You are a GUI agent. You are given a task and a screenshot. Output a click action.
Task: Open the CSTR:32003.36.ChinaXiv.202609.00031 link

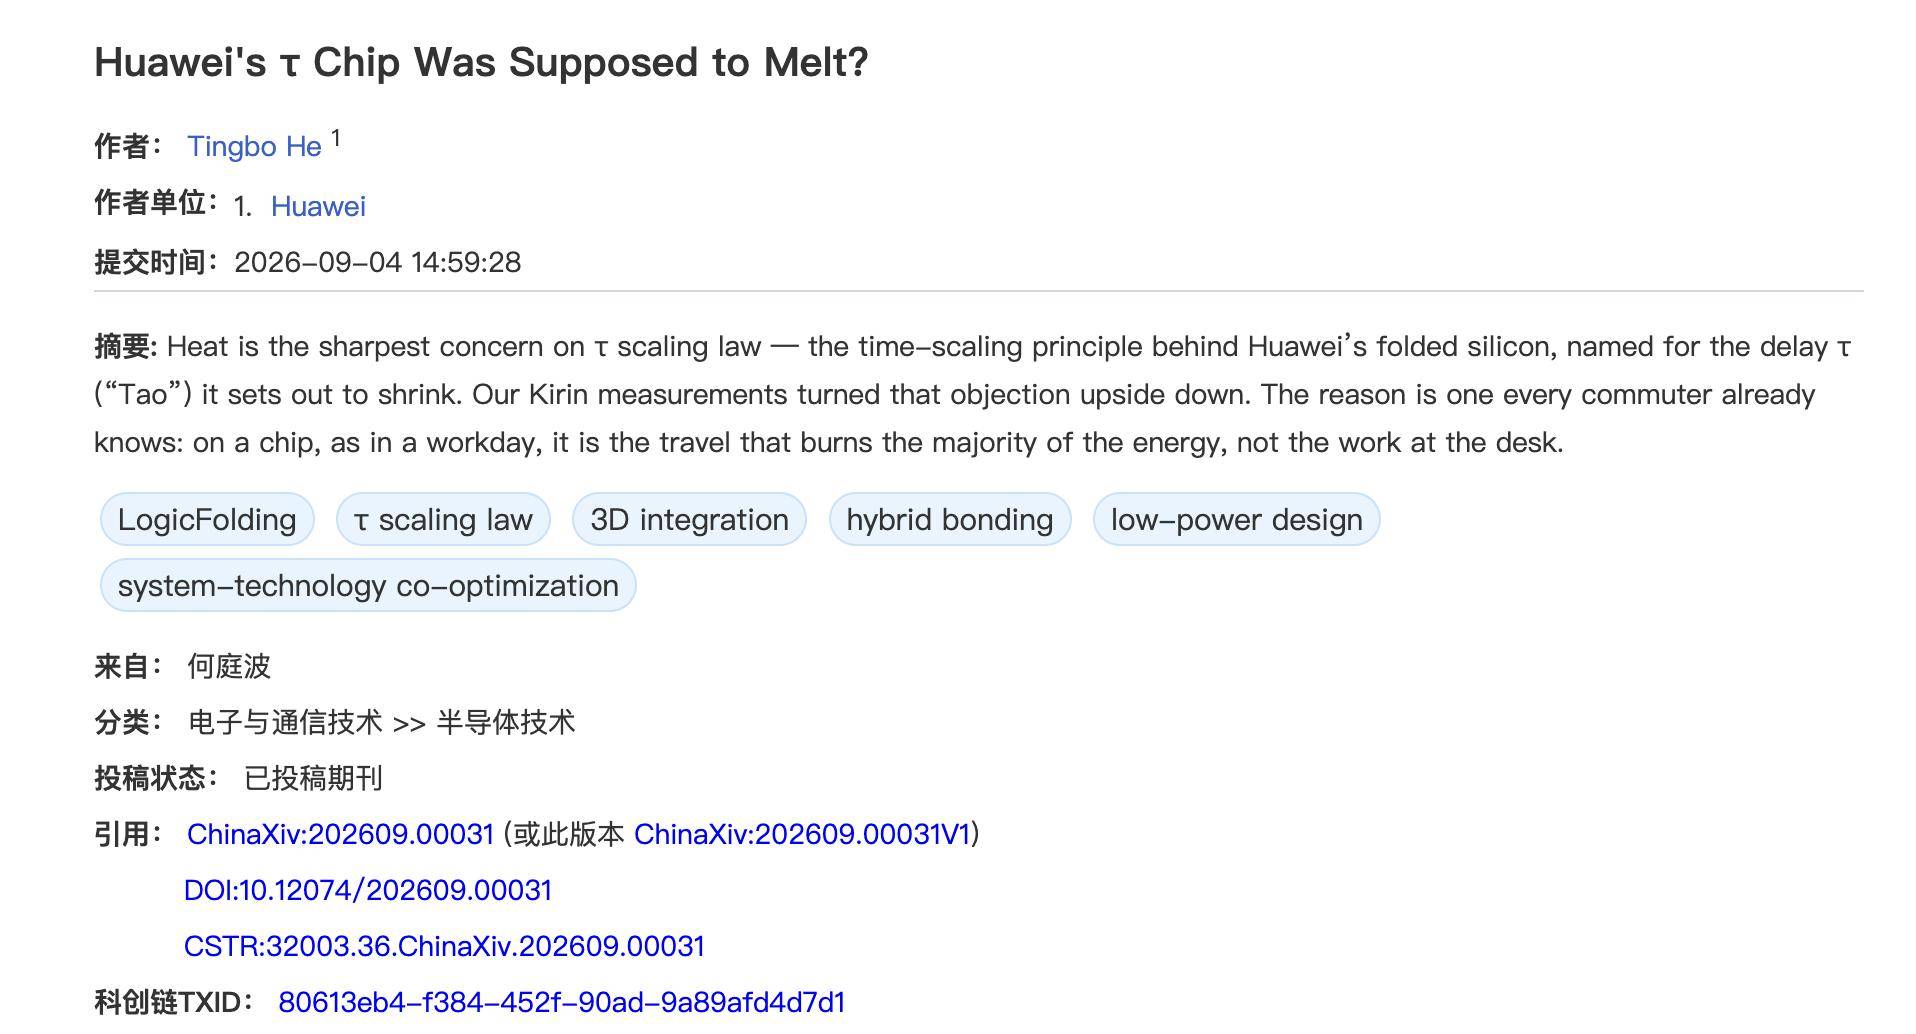444,946
